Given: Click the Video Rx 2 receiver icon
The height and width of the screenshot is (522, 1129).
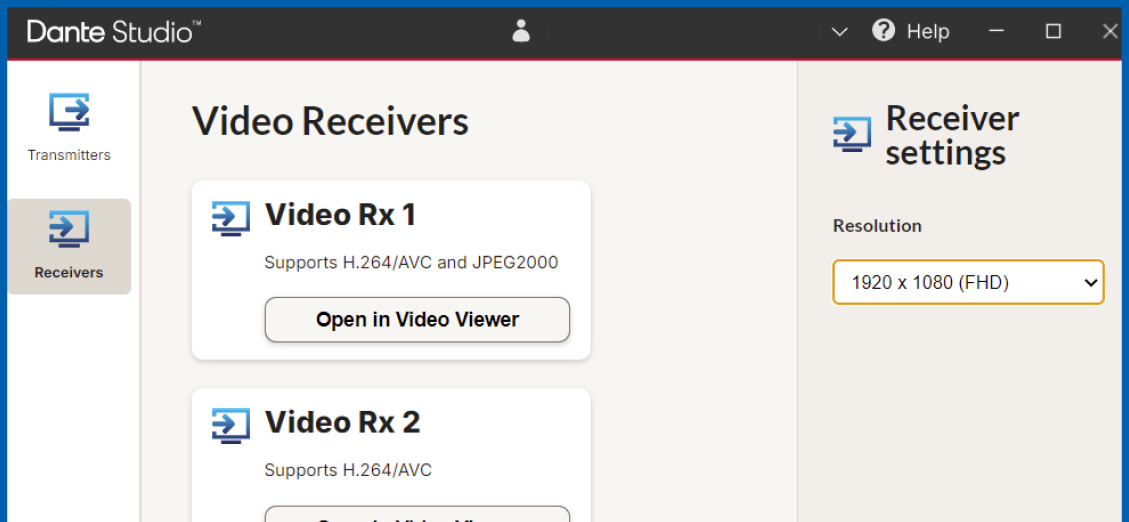Looking at the screenshot, I should point(231,424).
